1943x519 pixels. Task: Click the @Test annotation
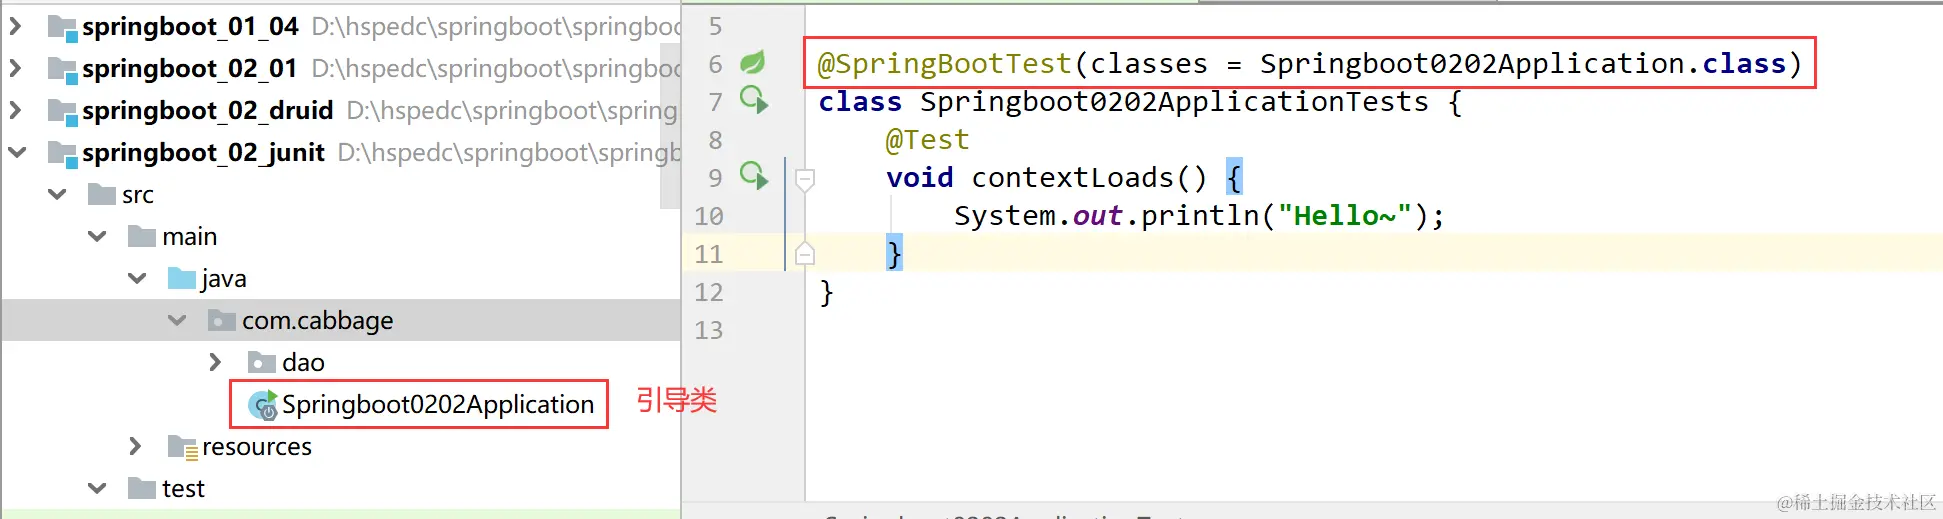click(x=928, y=140)
